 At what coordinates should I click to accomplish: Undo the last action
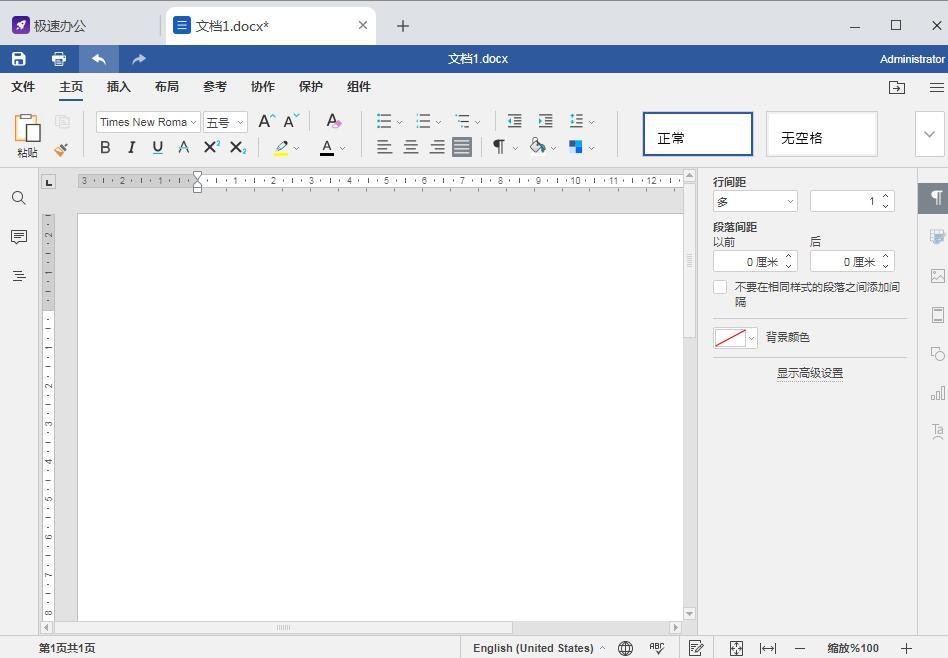pos(99,59)
